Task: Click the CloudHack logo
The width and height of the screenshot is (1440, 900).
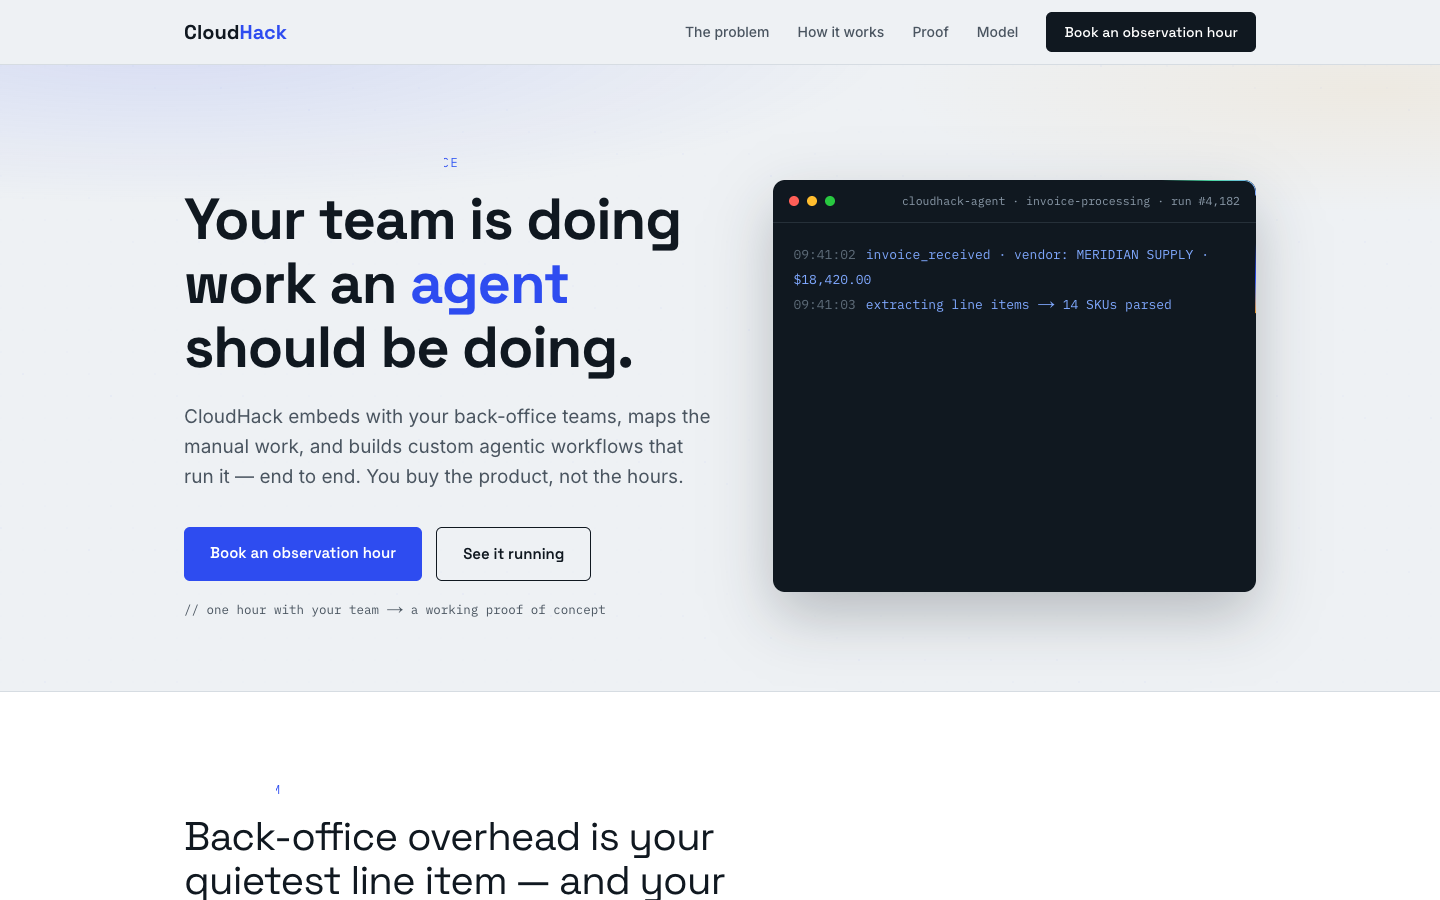Action: [235, 32]
